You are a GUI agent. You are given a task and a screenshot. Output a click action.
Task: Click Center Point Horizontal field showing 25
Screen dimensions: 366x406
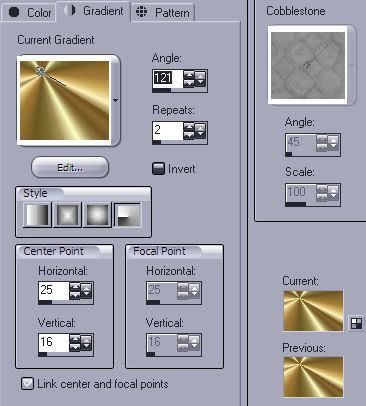pos(53,291)
